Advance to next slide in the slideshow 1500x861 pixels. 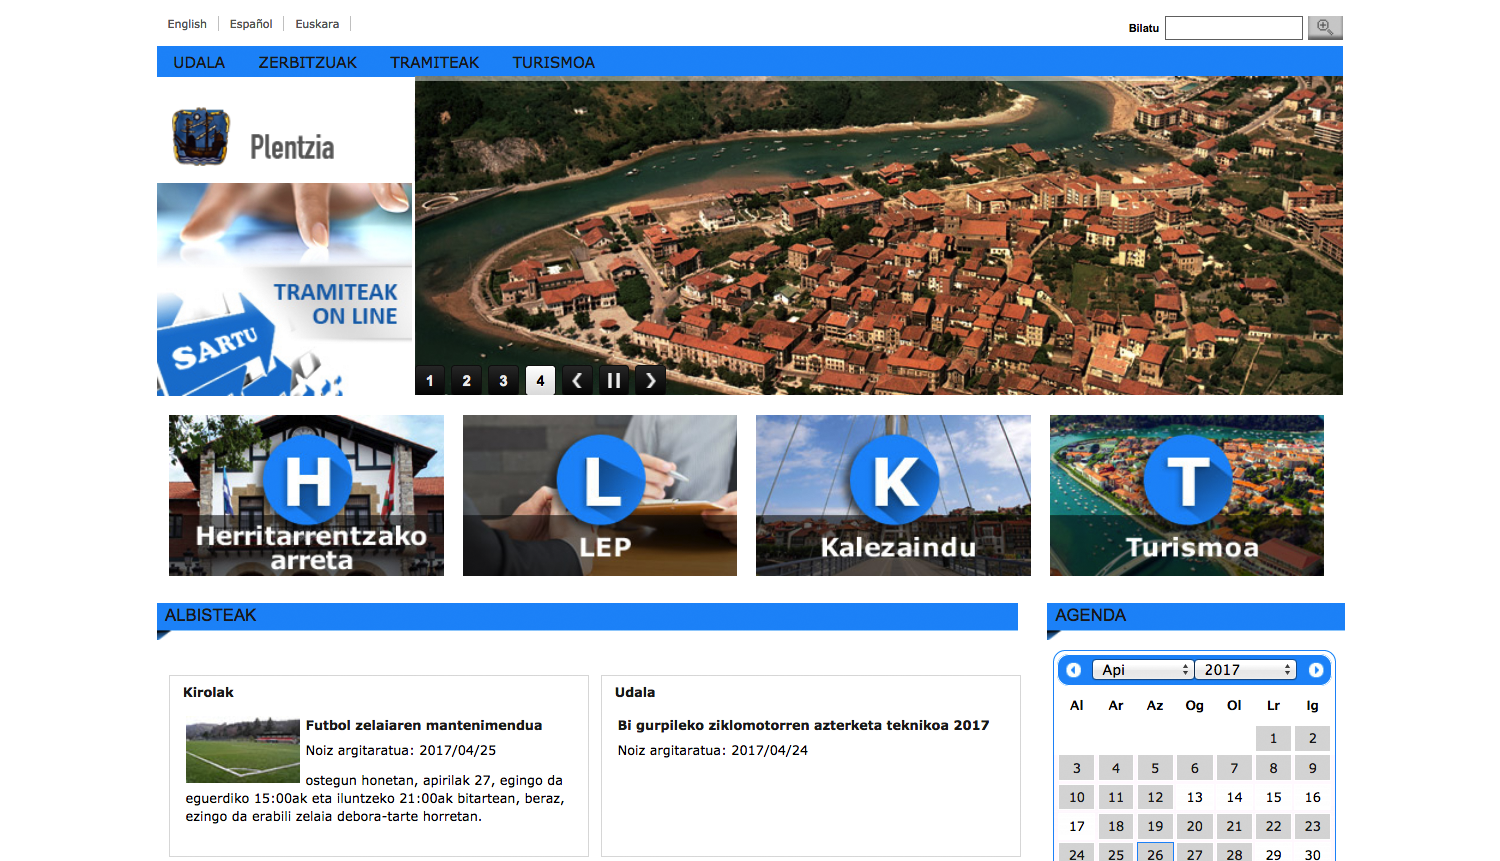(x=651, y=380)
